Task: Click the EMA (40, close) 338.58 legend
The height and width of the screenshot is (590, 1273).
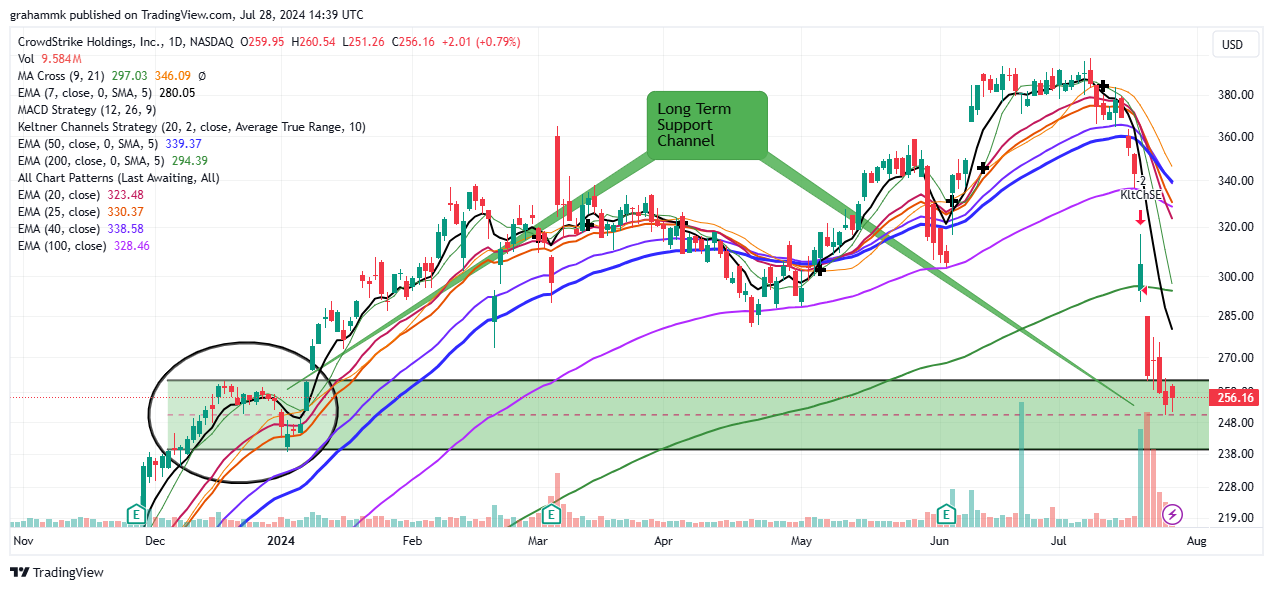Action: pyautogui.click(x=81, y=229)
